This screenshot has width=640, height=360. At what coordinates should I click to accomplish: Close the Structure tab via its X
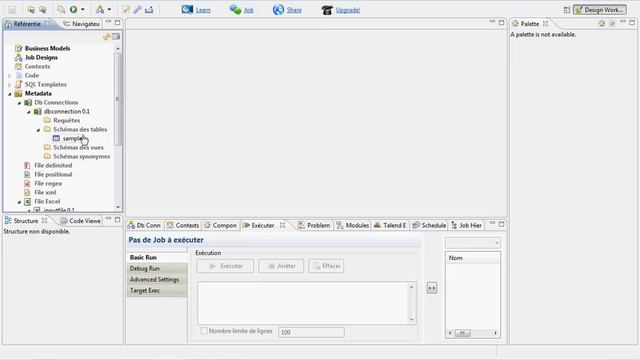pos(44,220)
